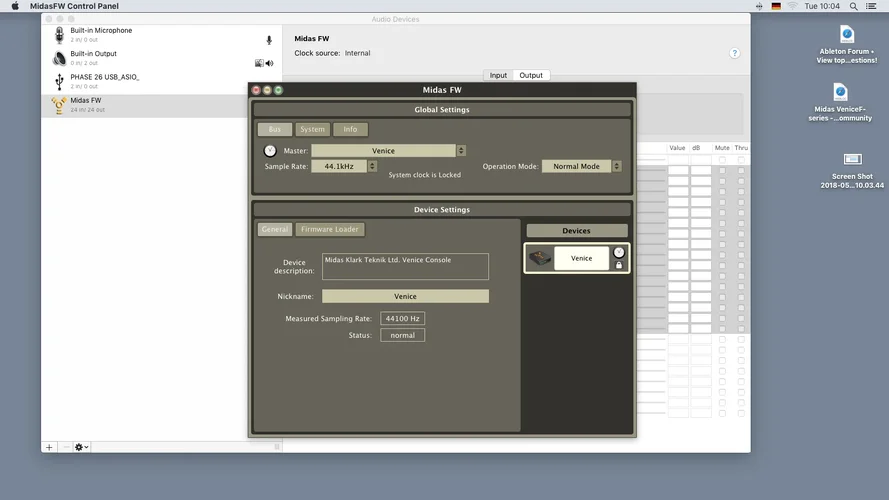Open the gear action menu
This screenshot has height=500, width=889.
pyautogui.click(x=82, y=447)
